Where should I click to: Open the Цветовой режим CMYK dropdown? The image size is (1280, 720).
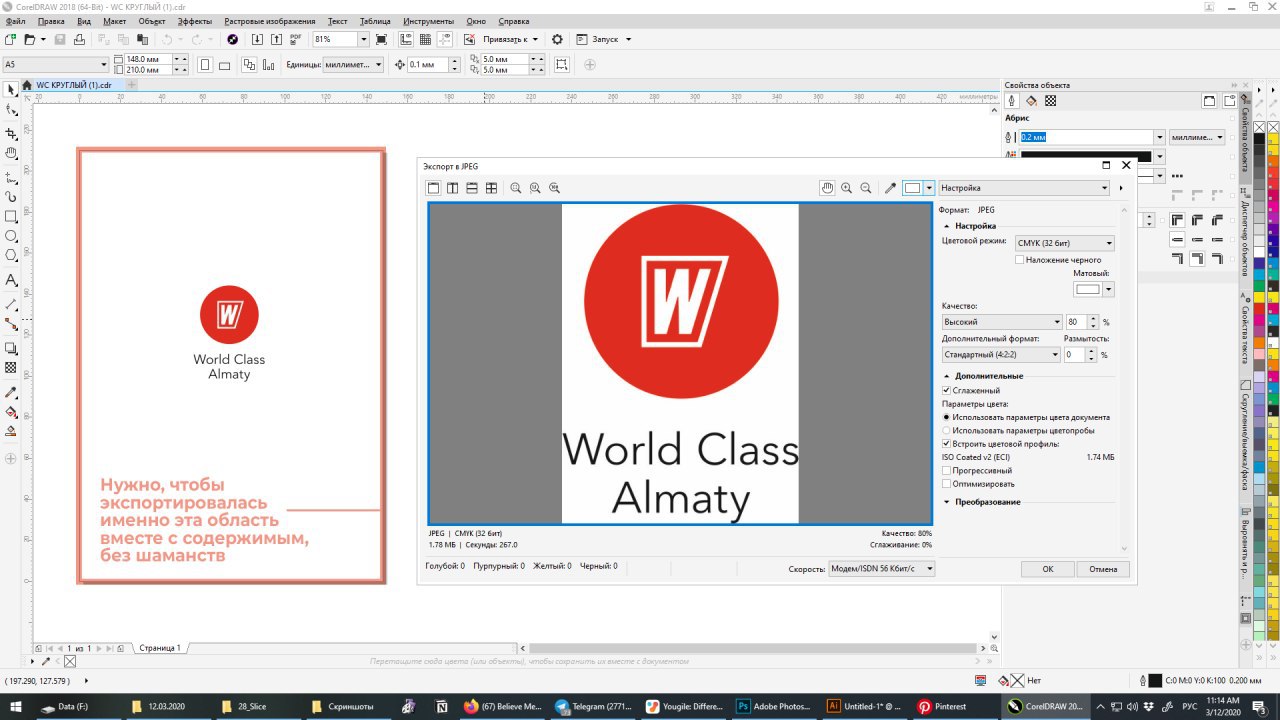1064,243
